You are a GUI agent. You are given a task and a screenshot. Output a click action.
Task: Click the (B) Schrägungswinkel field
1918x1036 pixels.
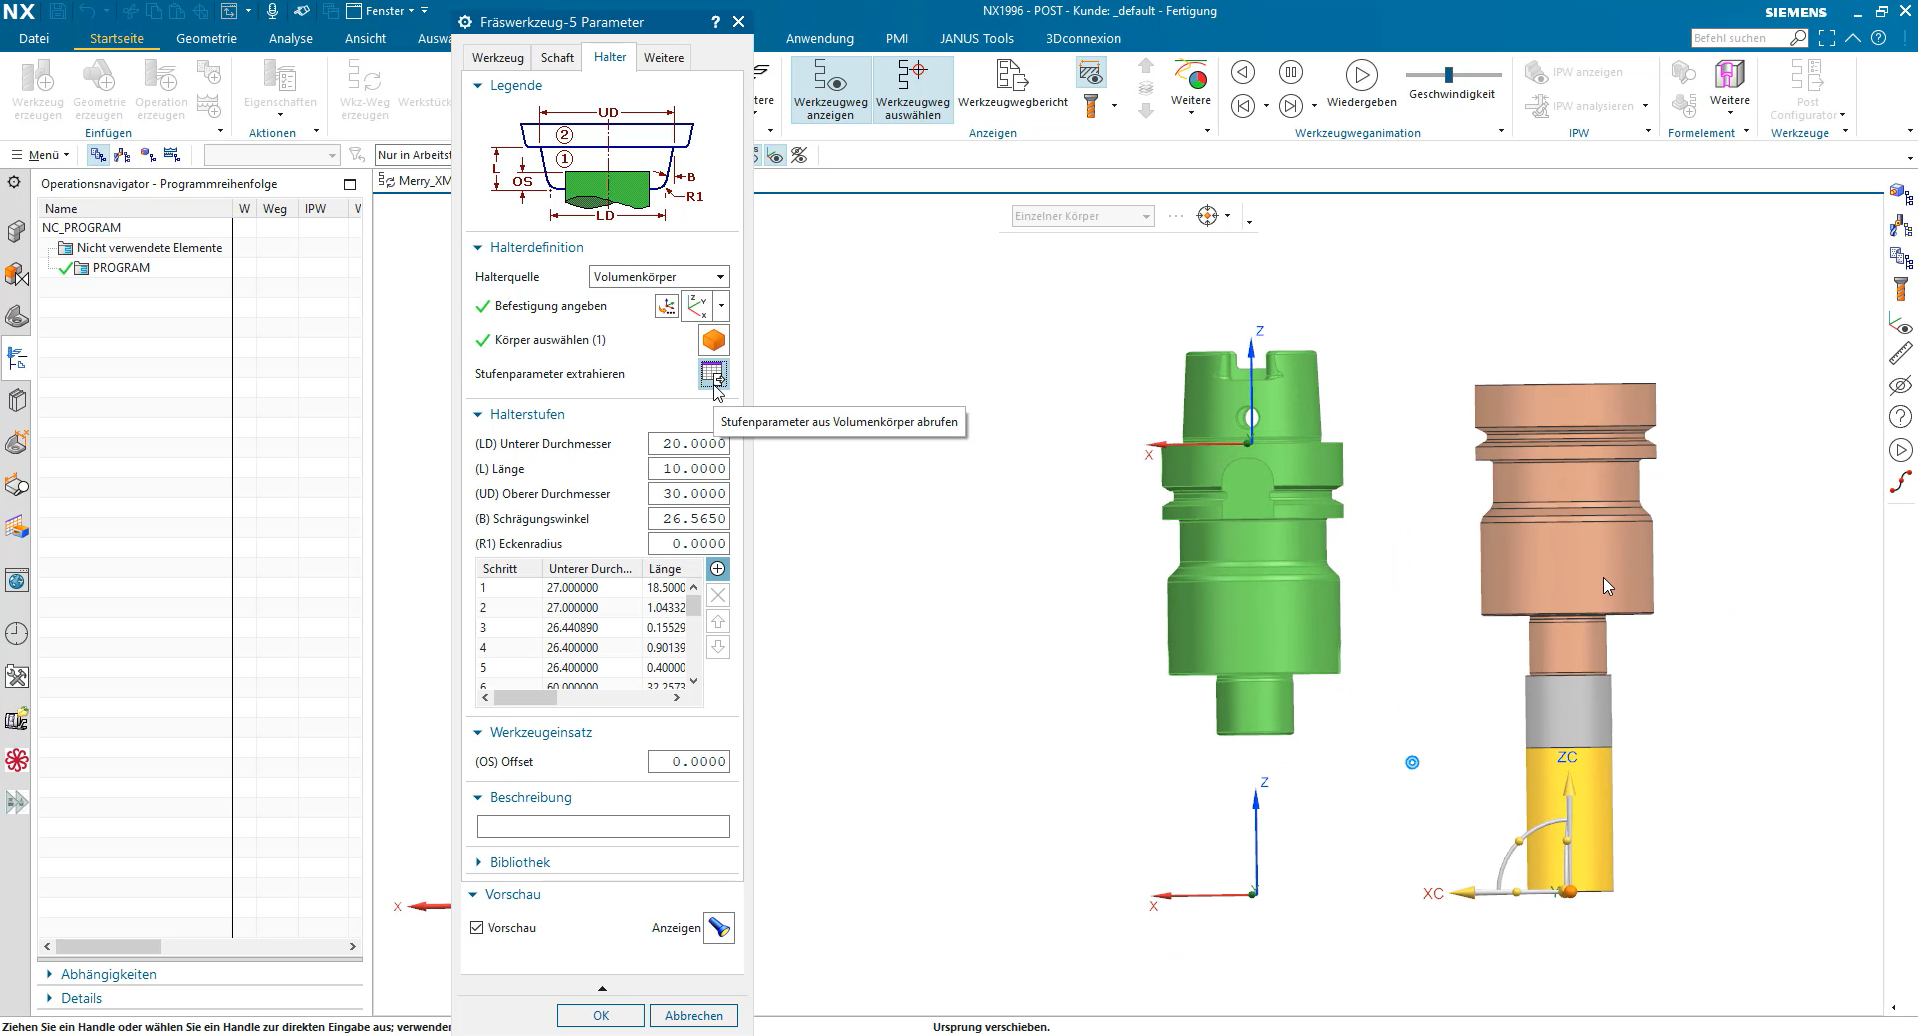click(x=688, y=519)
